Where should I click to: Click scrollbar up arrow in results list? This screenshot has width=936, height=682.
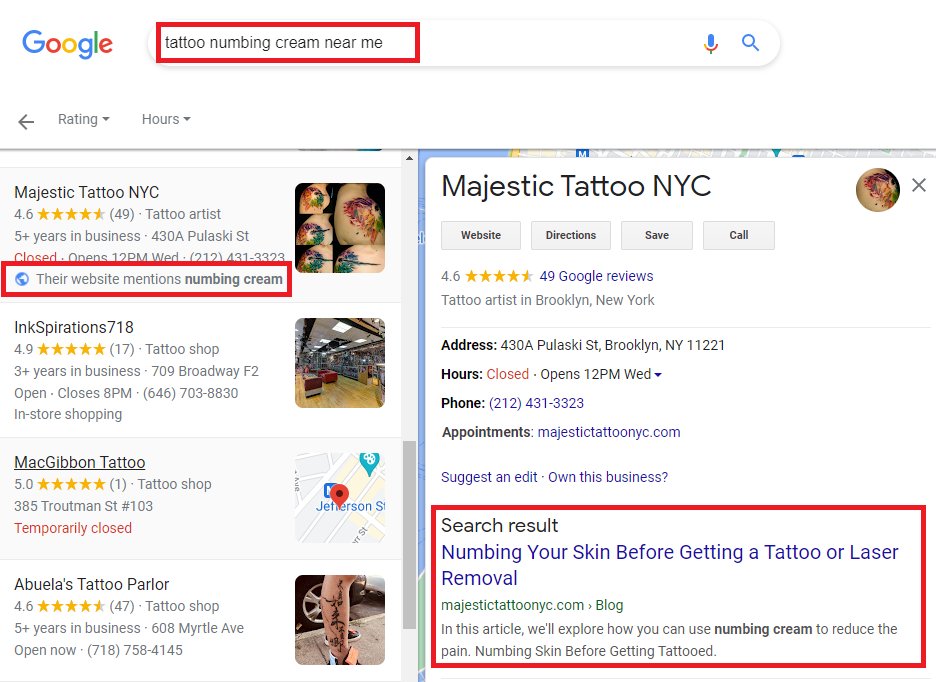point(409,158)
